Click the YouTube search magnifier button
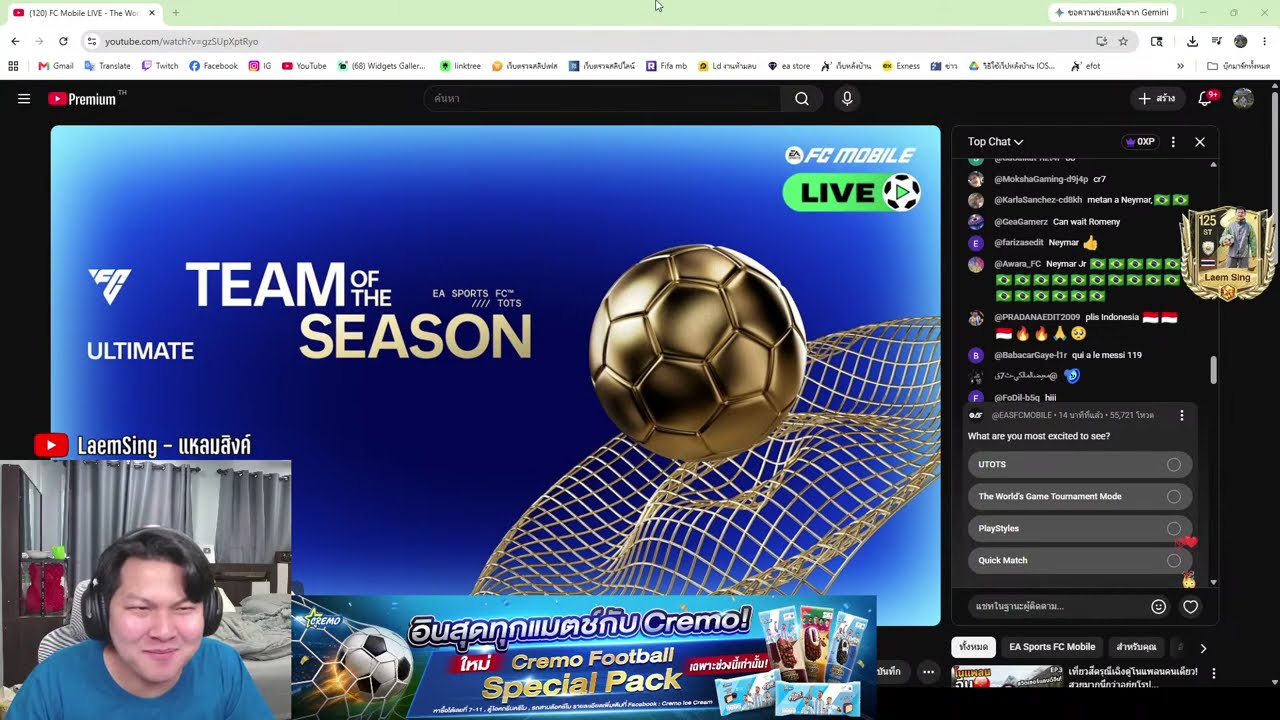This screenshot has height=720, width=1280. coord(802,98)
